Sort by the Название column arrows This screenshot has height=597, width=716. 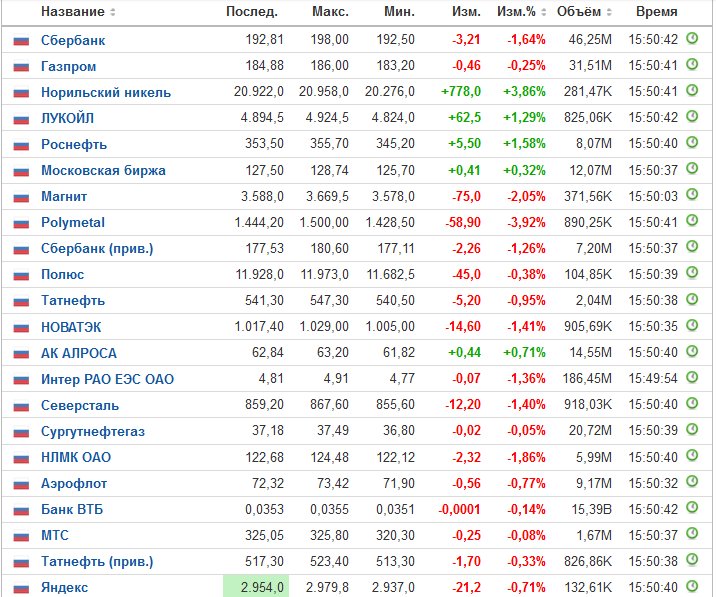(x=112, y=12)
